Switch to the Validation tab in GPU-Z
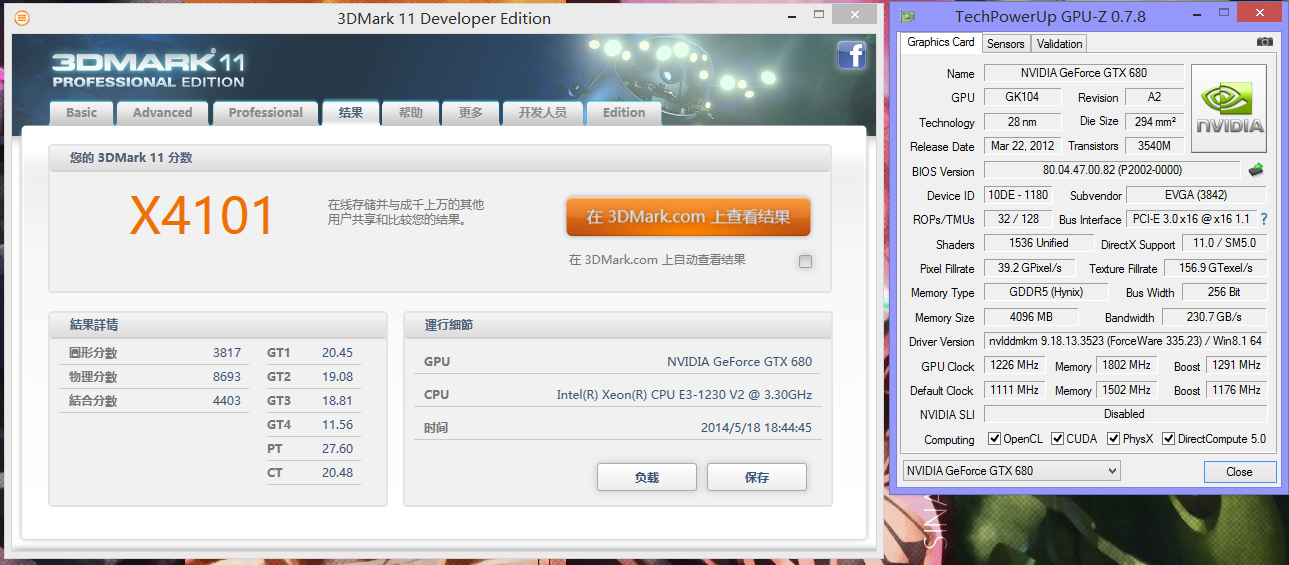This screenshot has height=565, width=1289. click(x=1059, y=44)
